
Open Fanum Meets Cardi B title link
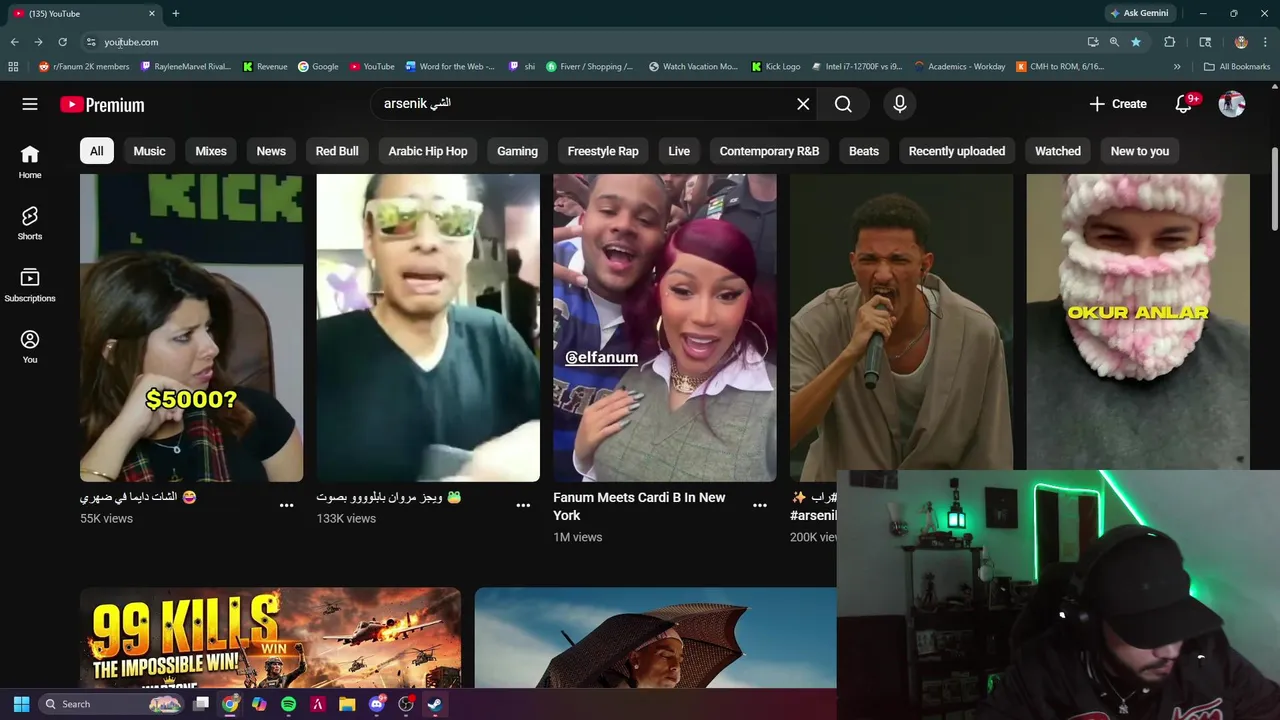coord(639,506)
